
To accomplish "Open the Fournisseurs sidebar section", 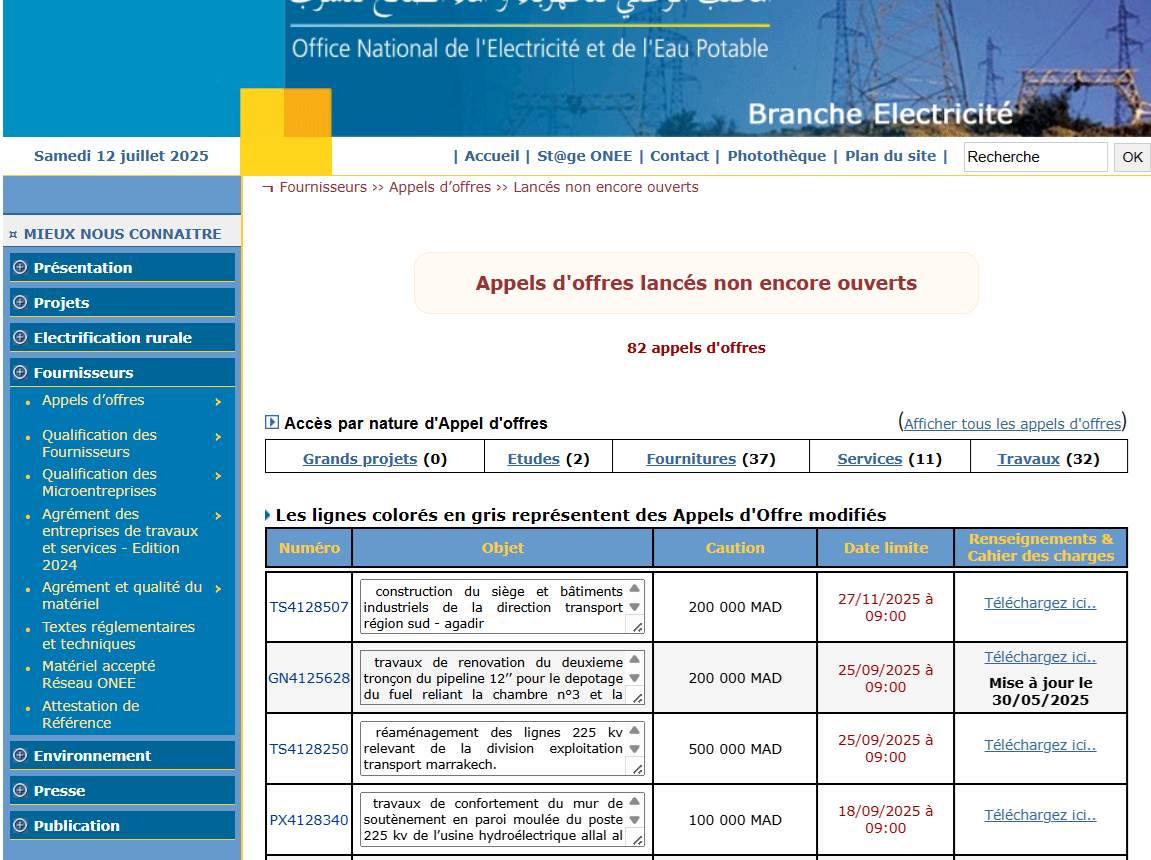I will (x=123, y=372).
